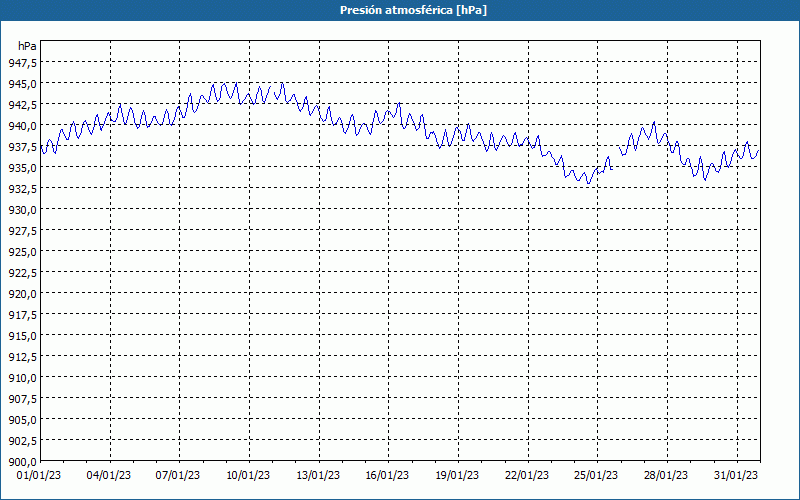
Task: Select the 925,0 axis value
Action: [22, 252]
